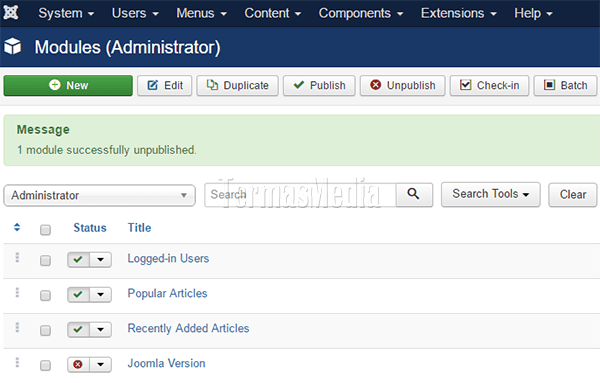Click drag handle of Popular Articles row

17,293
